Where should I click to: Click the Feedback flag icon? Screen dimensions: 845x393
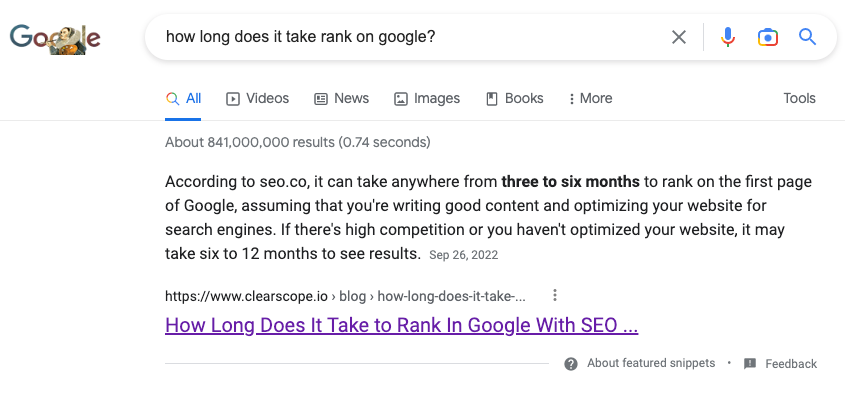pyautogui.click(x=750, y=364)
